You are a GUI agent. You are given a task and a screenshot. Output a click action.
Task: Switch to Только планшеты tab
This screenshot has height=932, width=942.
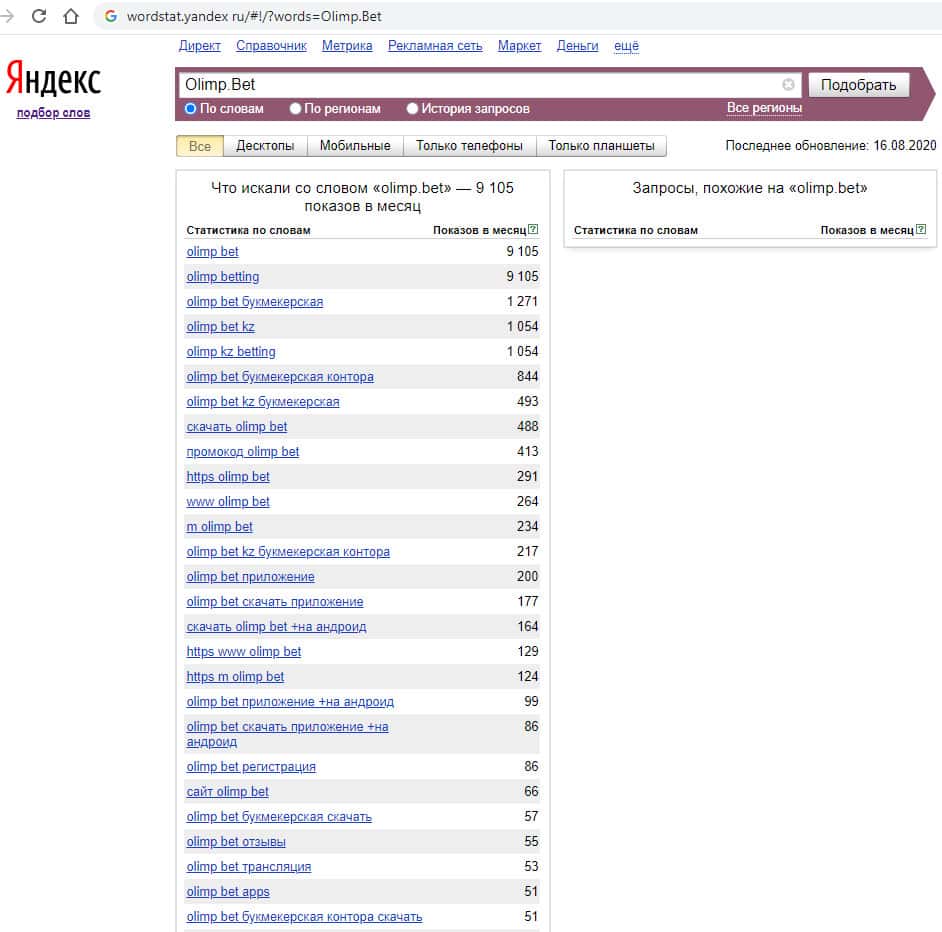(x=601, y=146)
